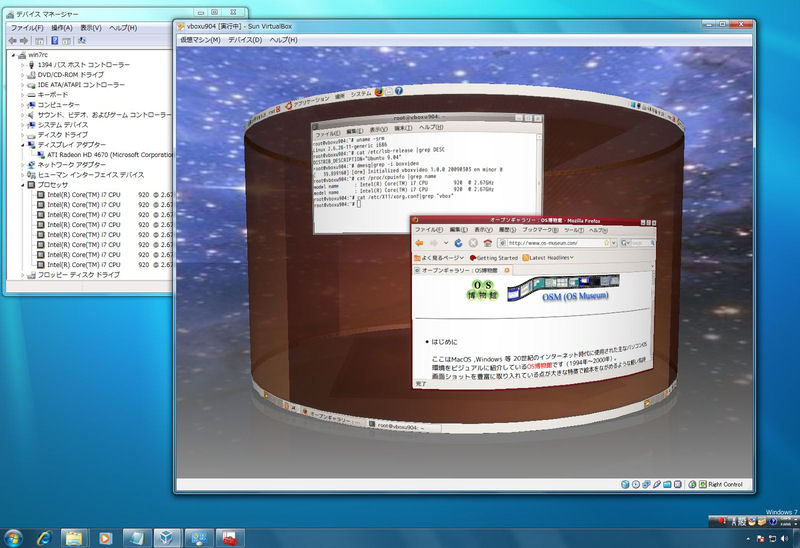This screenshot has width=800, height=548.
Task: Click USB devices icon in VirtualBox status bar
Action: (x=657, y=484)
